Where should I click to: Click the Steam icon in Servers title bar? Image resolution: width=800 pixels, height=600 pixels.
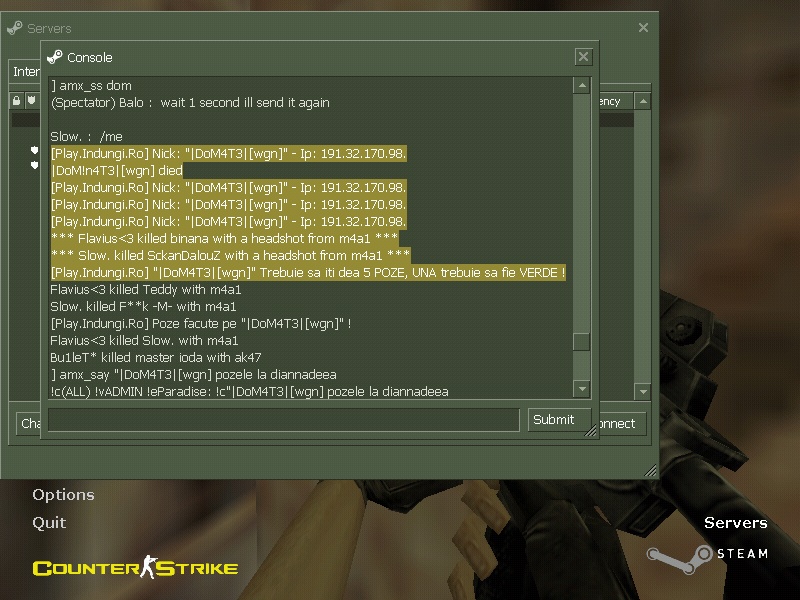coord(15,28)
